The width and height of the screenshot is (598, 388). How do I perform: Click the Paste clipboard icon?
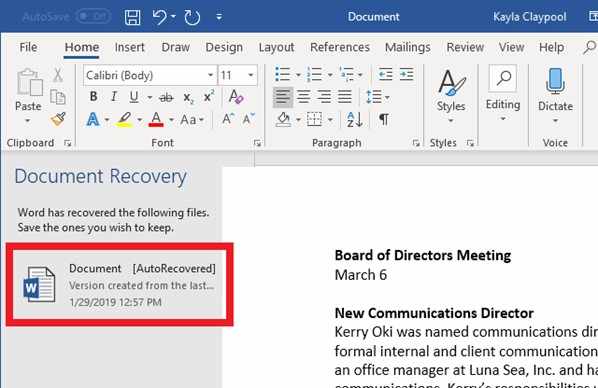point(29,82)
